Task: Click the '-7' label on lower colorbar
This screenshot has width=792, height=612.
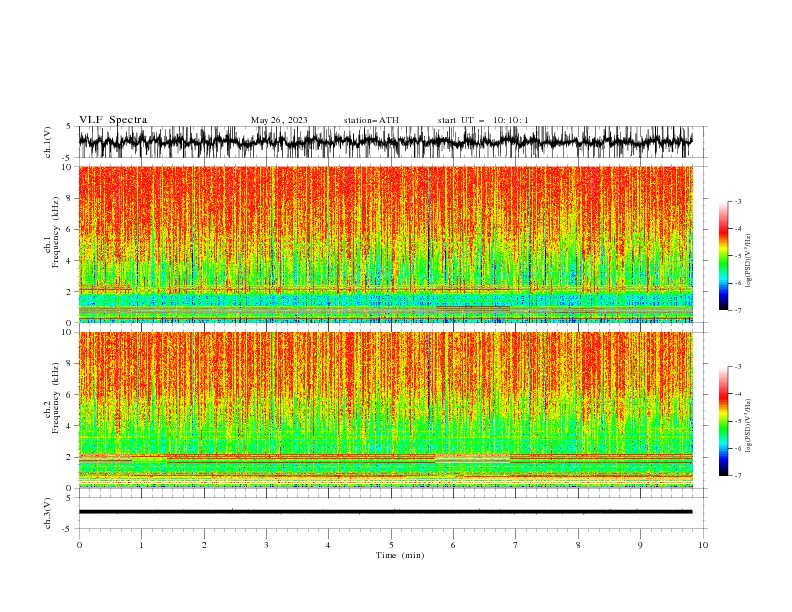Action: [x=737, y=476]
